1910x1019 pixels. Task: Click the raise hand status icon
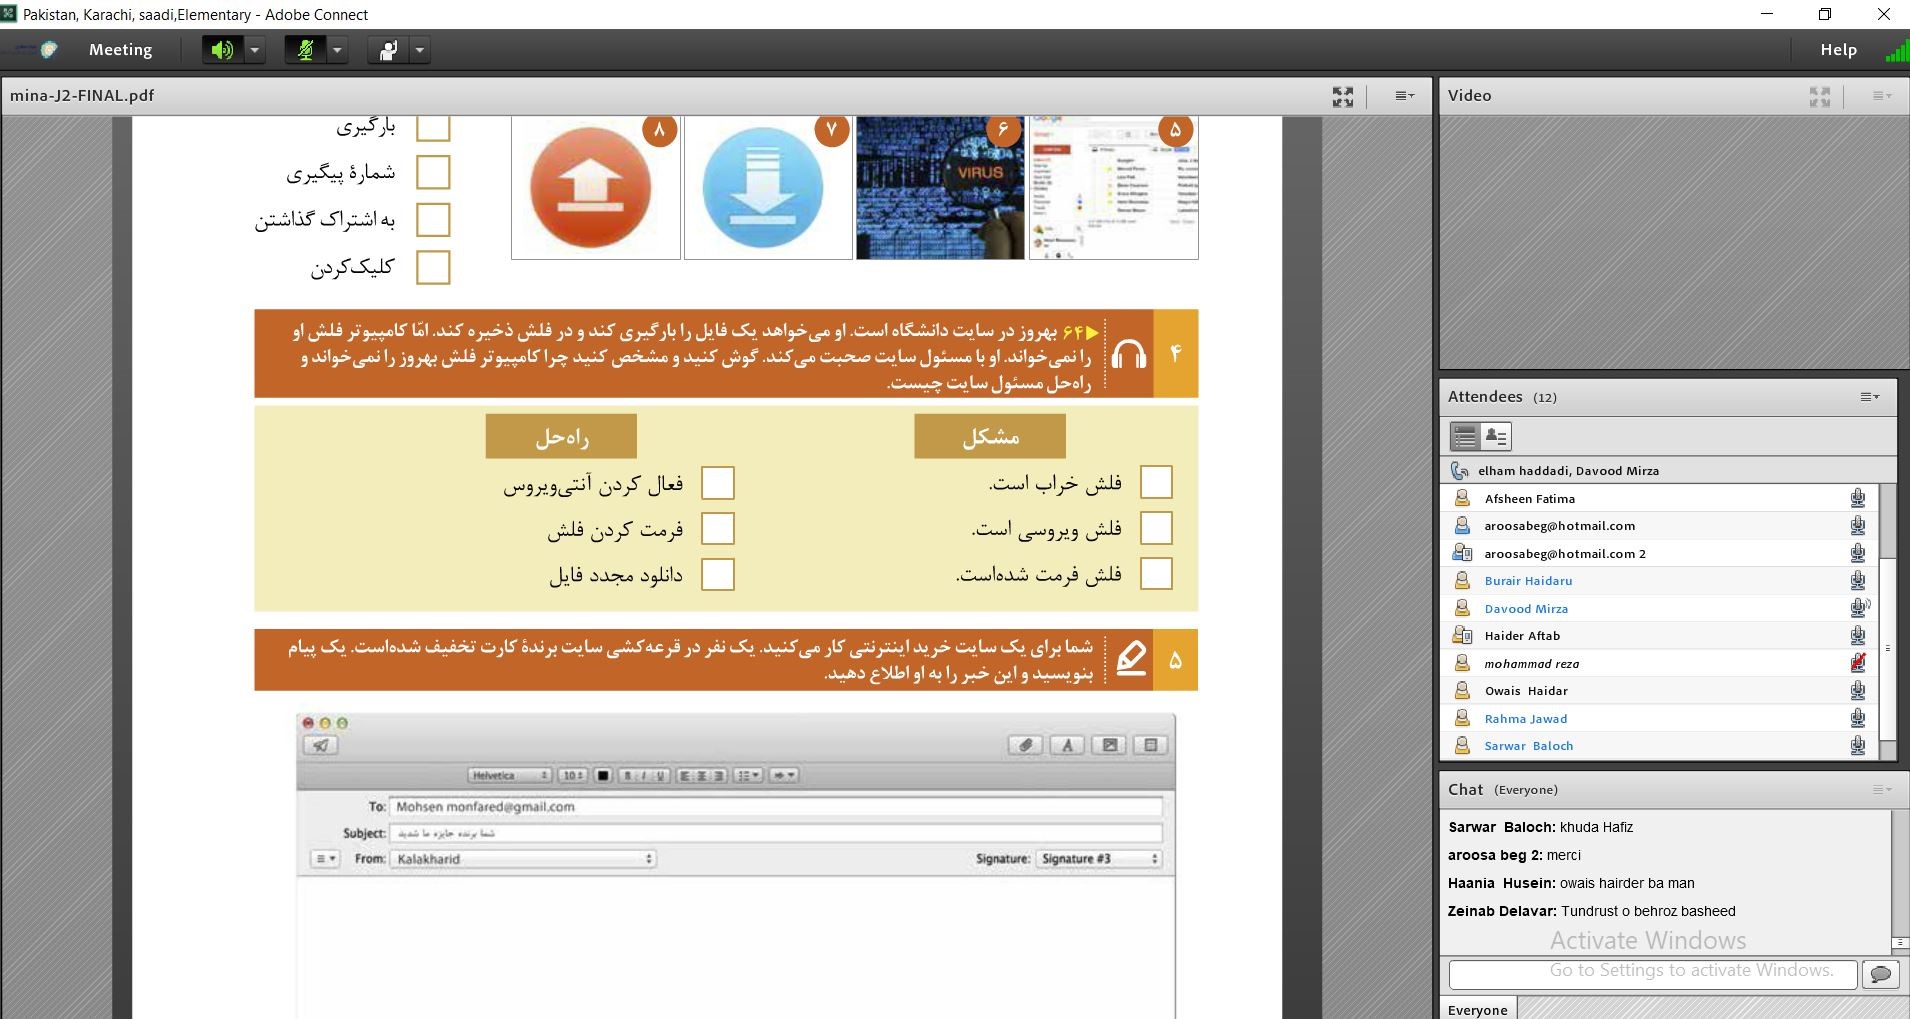click(388, 50)
